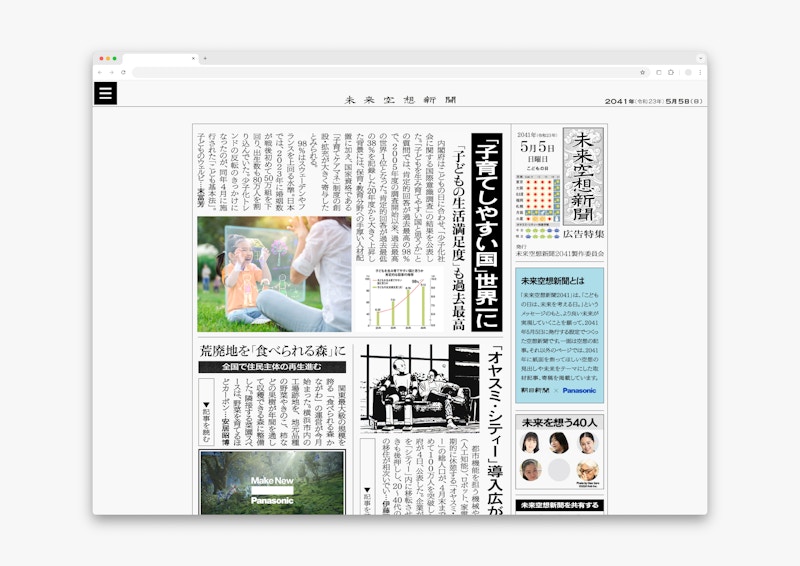This screenshot has height=566, width=800.
Task: Bookmark page using the star icon
Action: click(x=642, y=72)
